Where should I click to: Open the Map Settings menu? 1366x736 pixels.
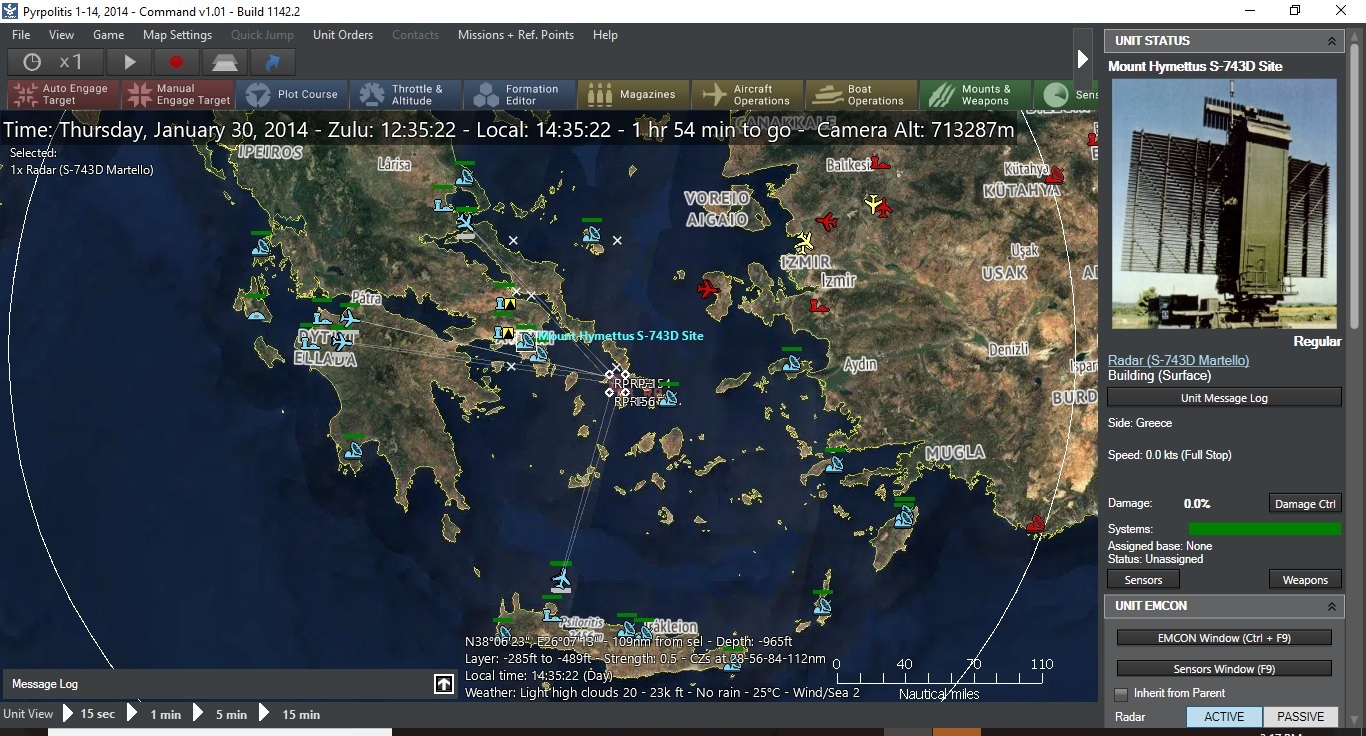pos(177,35)
